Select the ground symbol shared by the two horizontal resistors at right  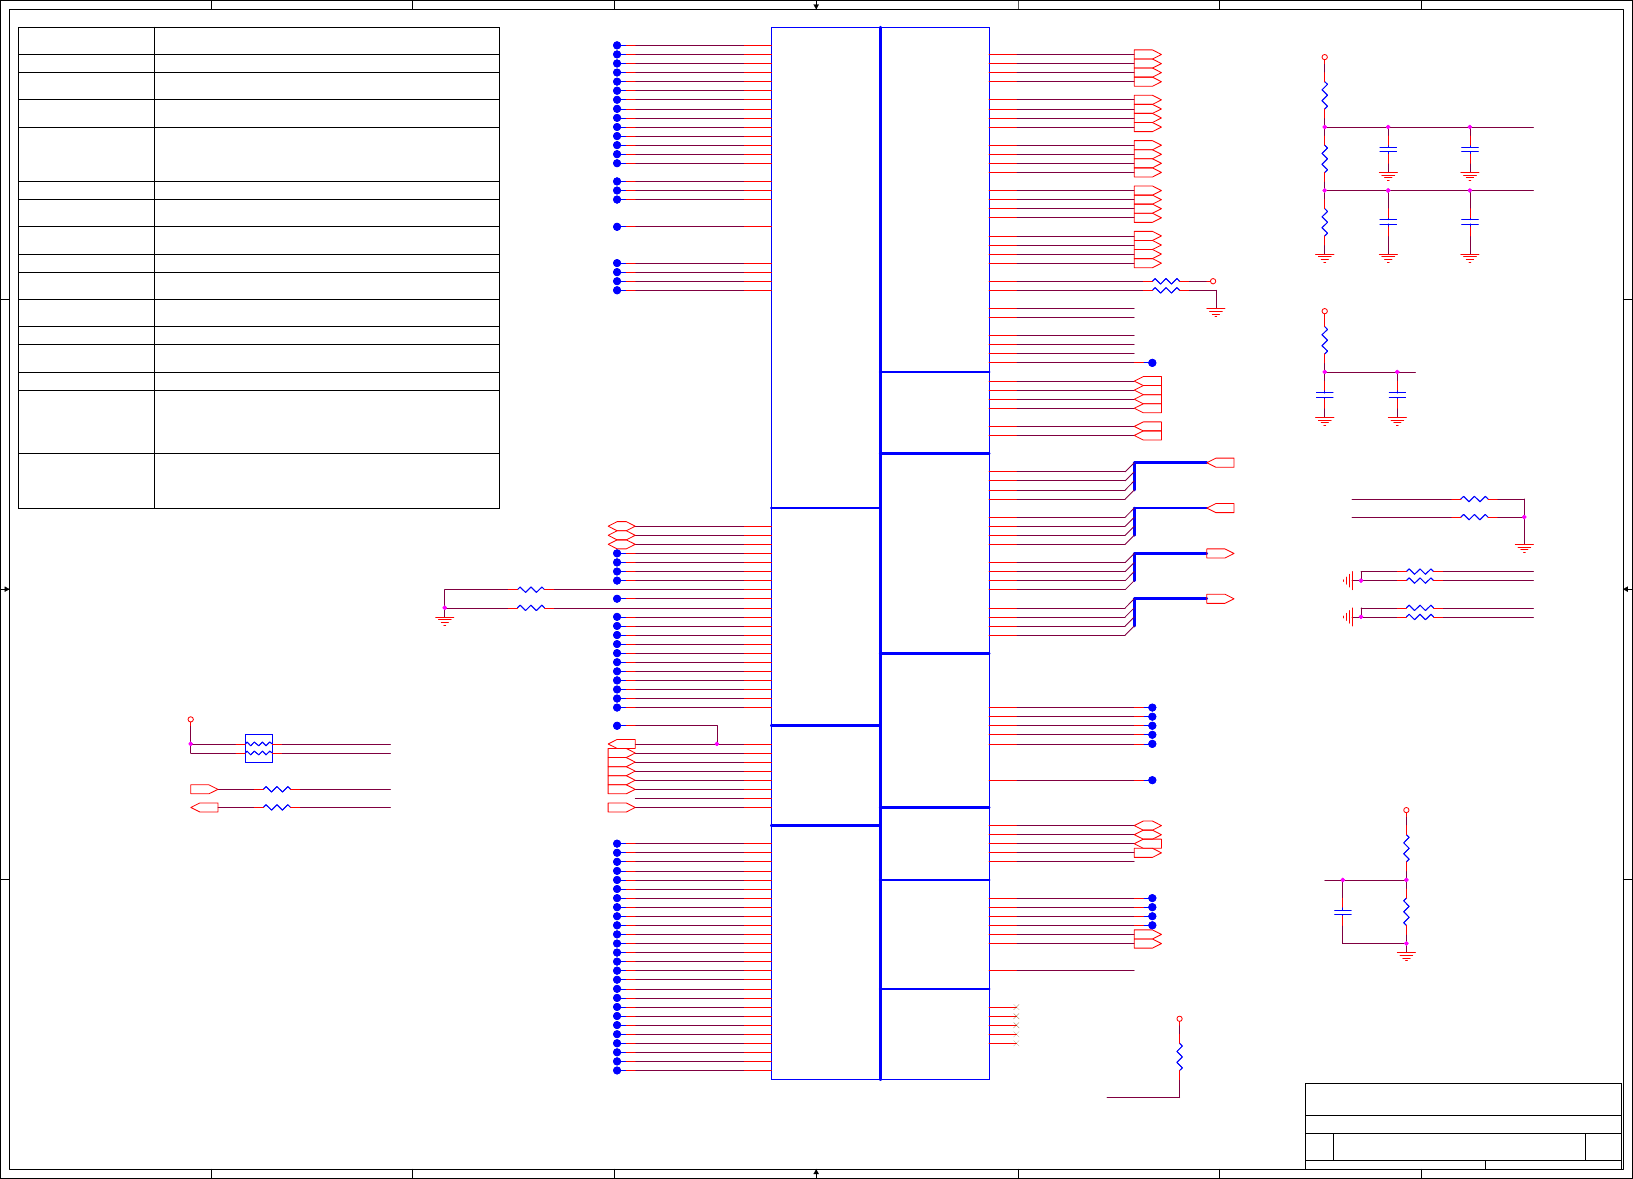click(x=1524, y=548)
